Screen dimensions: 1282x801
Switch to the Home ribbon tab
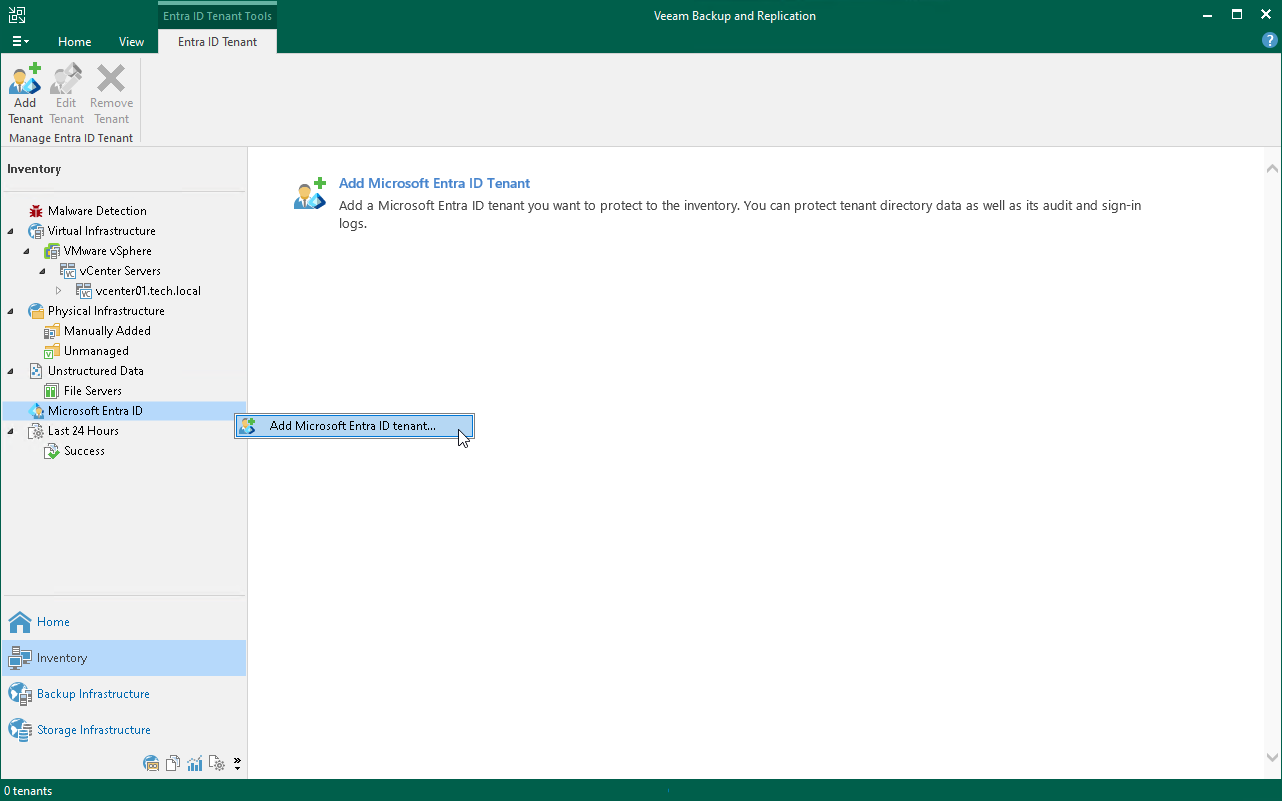tap(75, 42)
